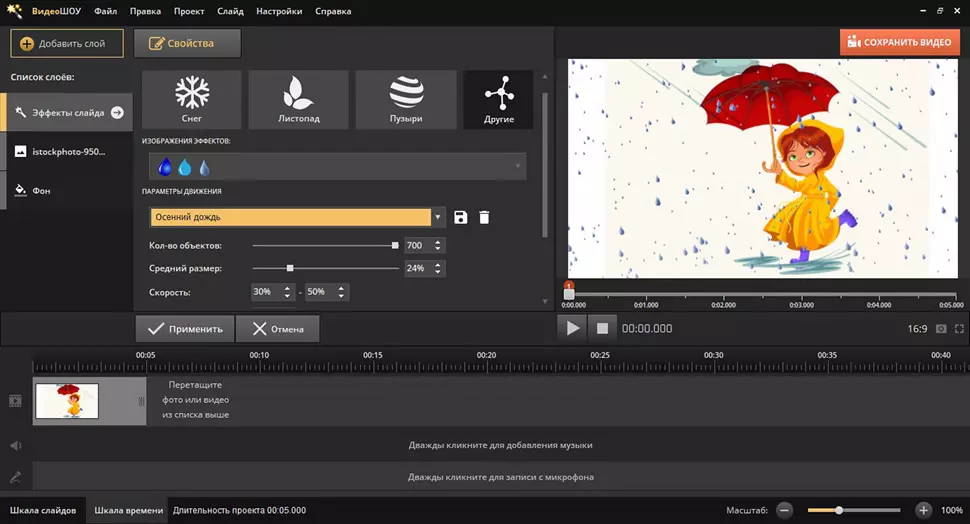Screen dimensions: 970x524
Task: Click the Кол-во объектов slider handle
Action: pos(395,246)
